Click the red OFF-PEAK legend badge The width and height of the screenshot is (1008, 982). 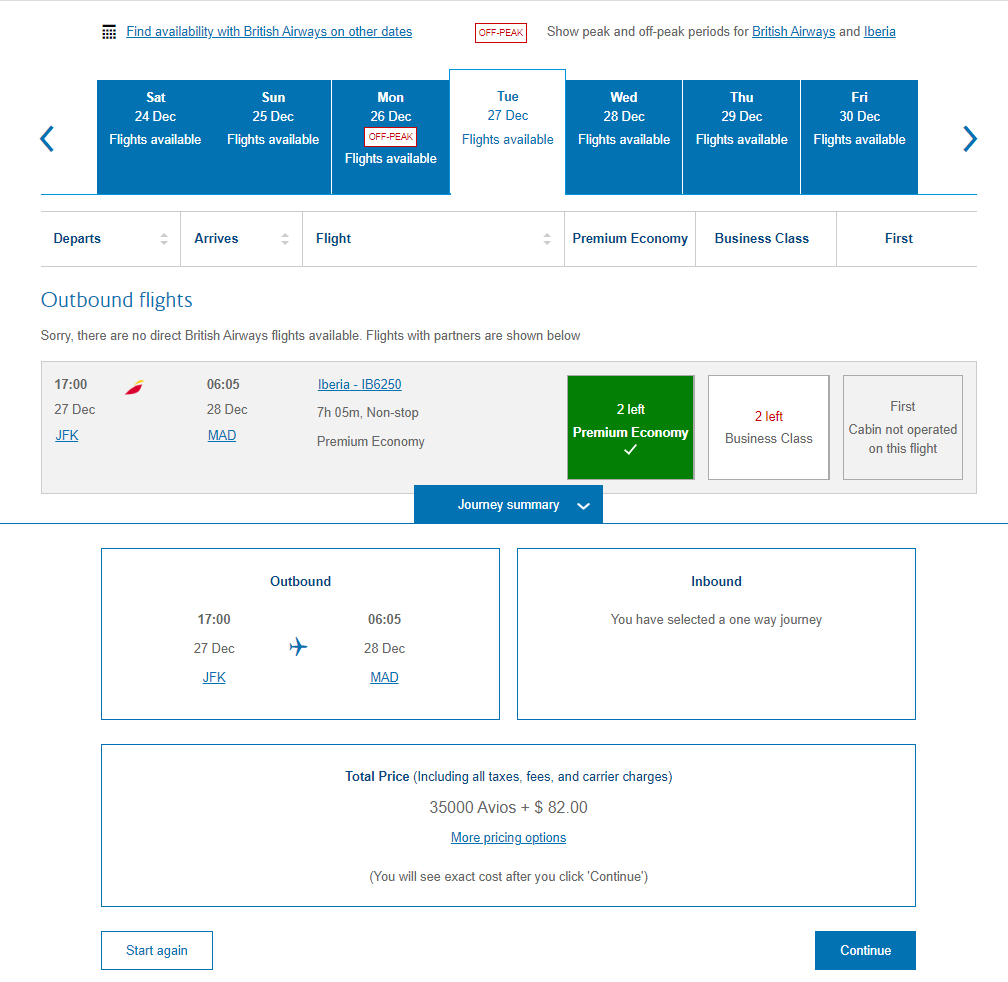500,32
